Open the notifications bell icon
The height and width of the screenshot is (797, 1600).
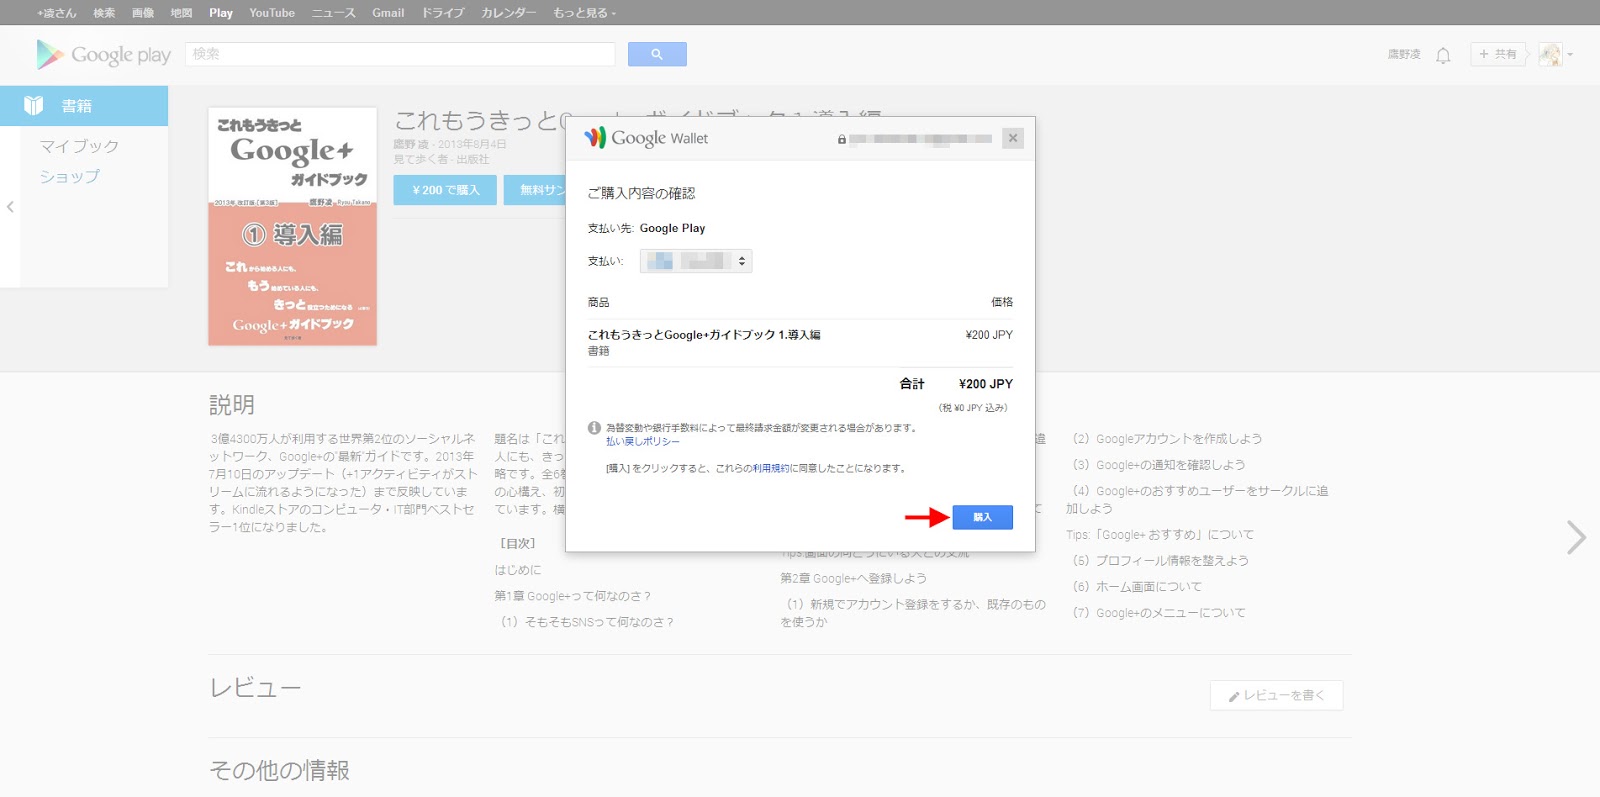point(1443,55)
